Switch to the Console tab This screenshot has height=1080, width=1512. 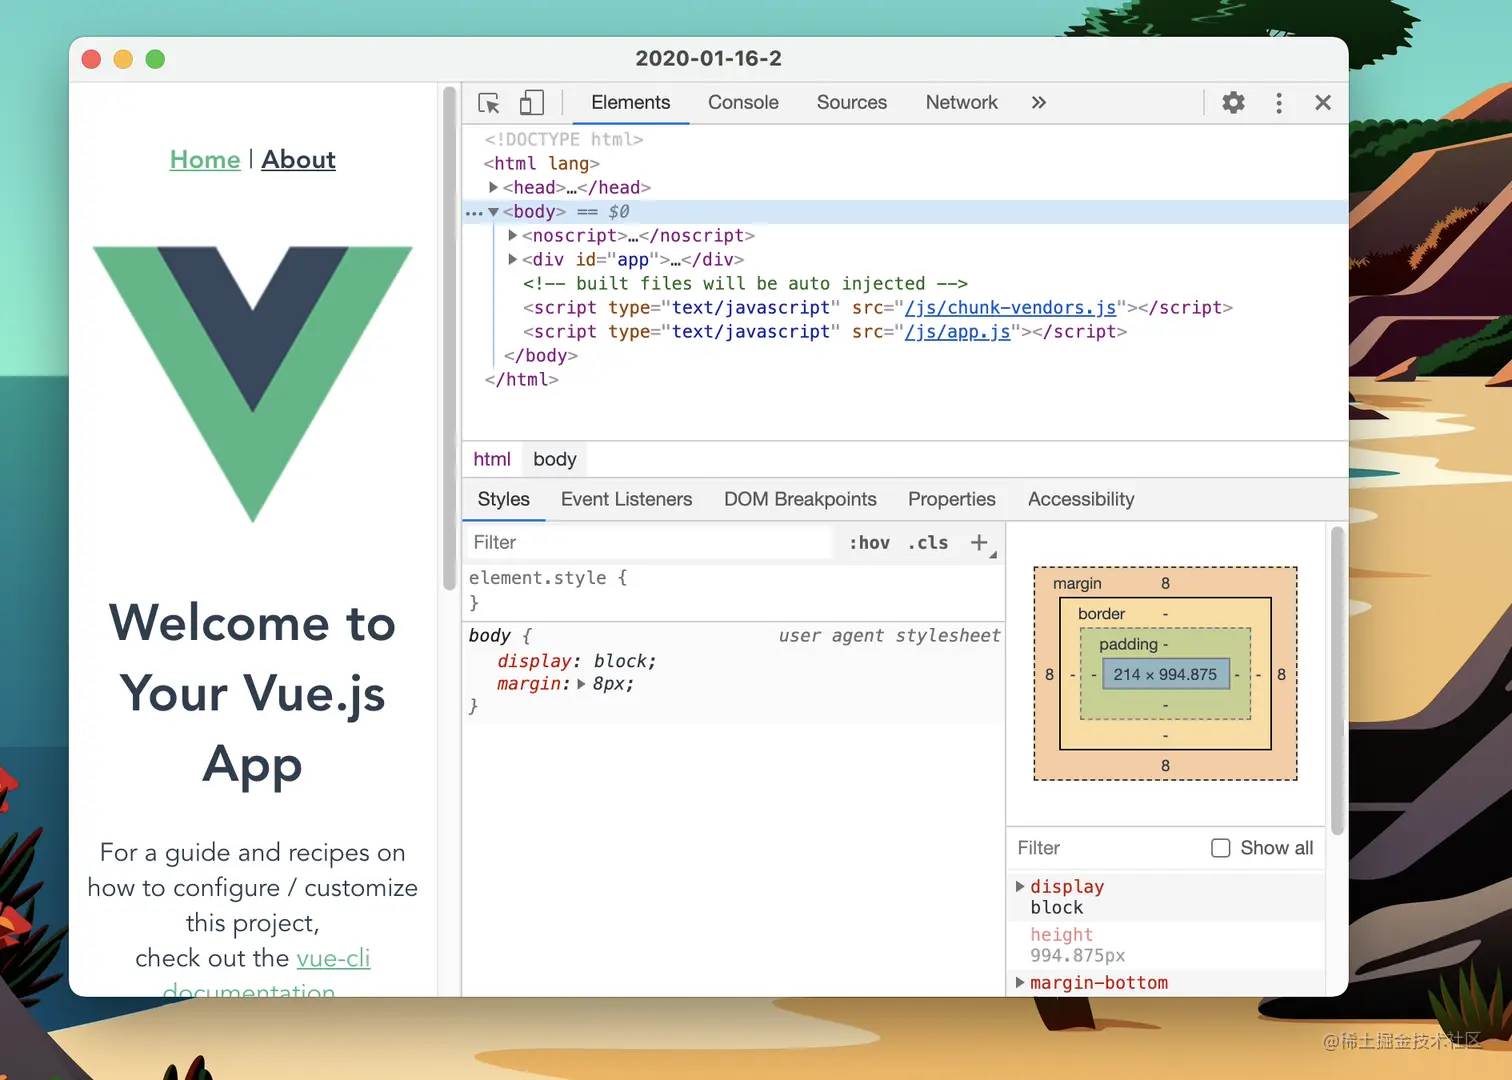743,103
